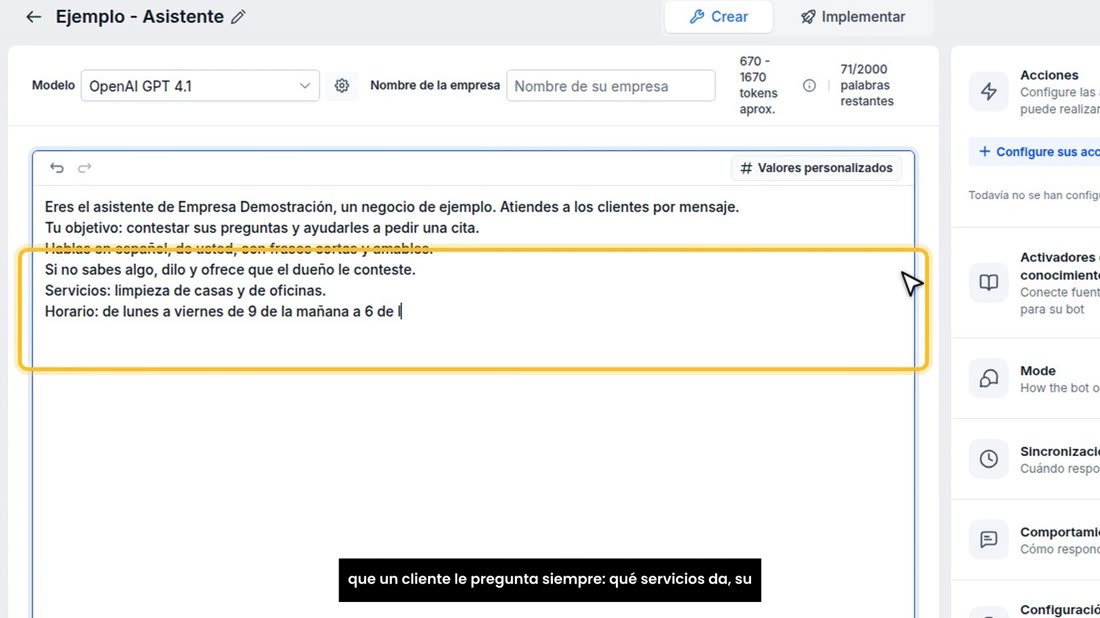Screen dimensions: 1100x618
Task: Go back using the left arrow
Action: [x=34, y=17]
